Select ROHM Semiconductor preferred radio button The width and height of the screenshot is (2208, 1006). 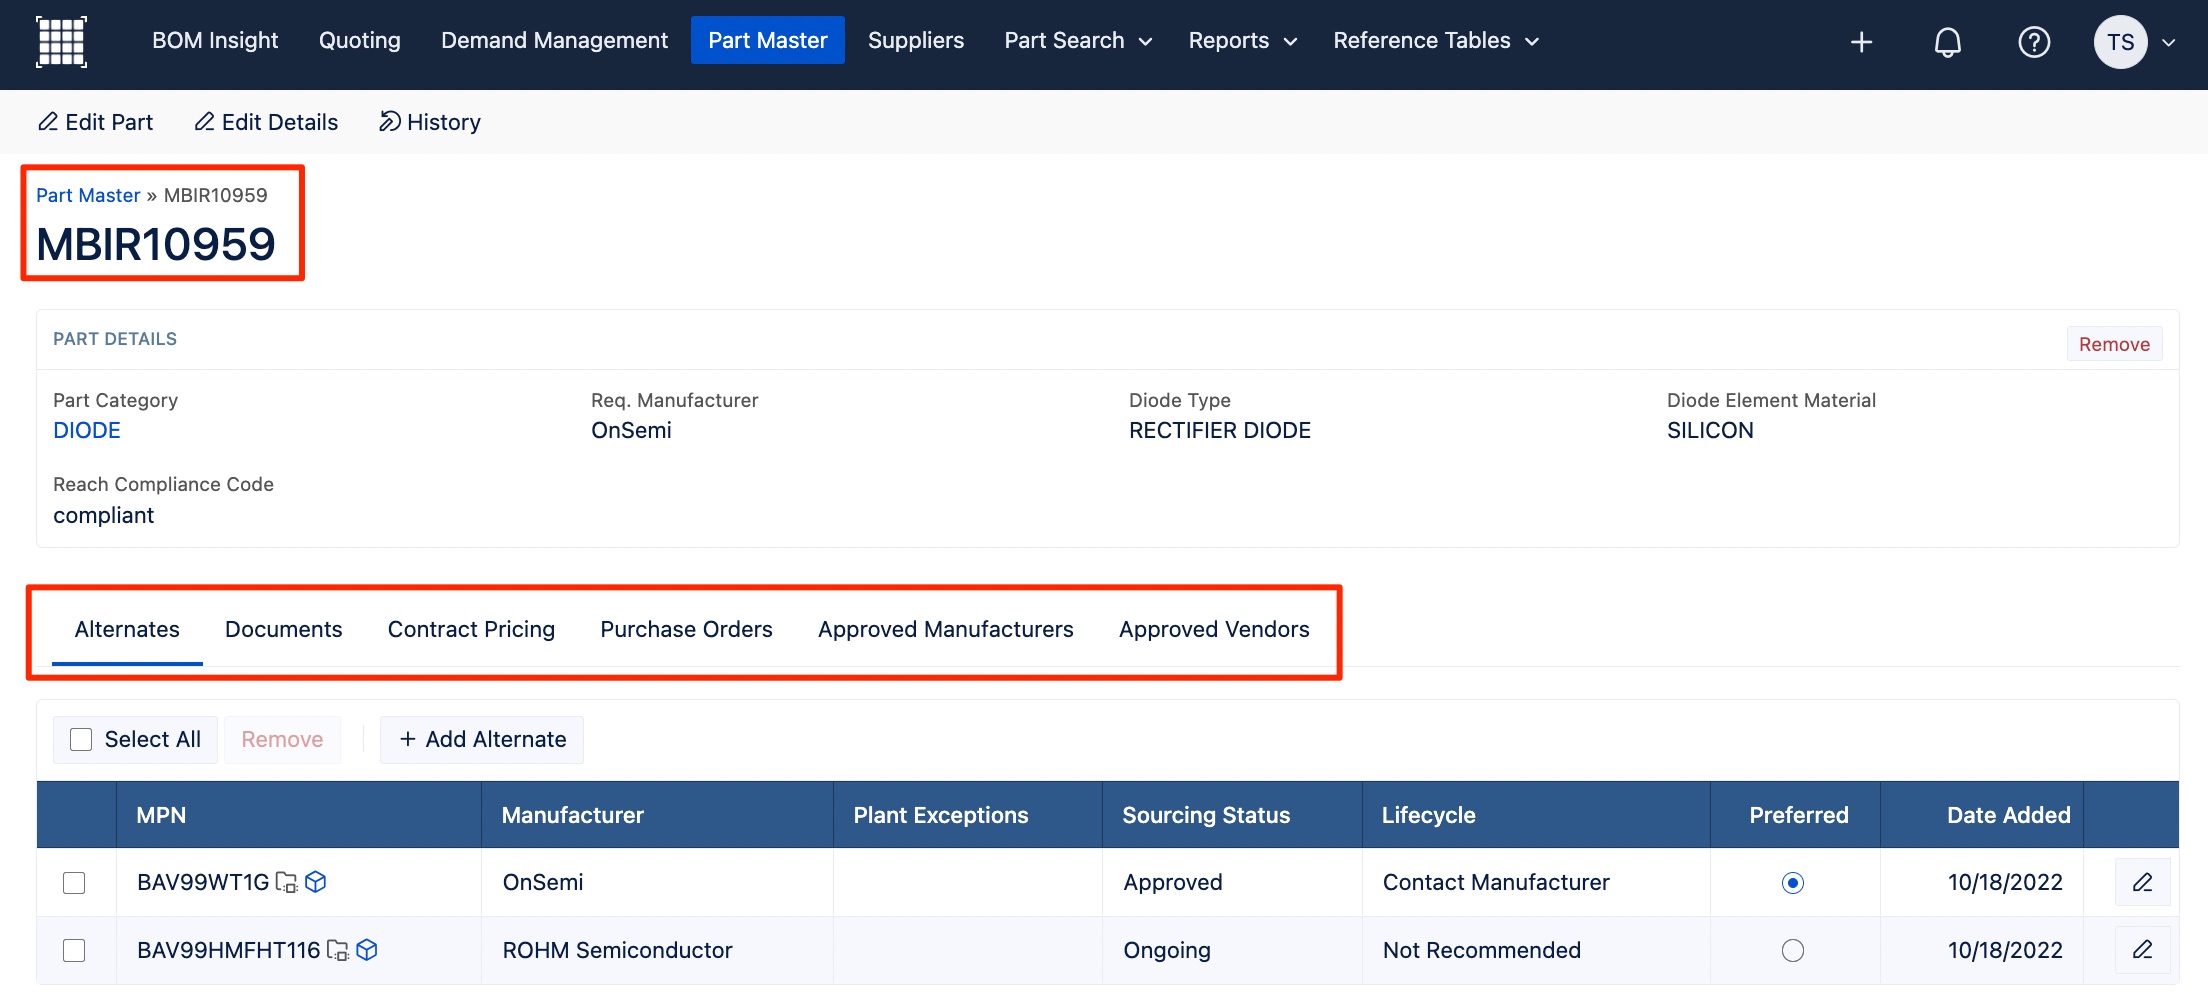click(1793, 950)
